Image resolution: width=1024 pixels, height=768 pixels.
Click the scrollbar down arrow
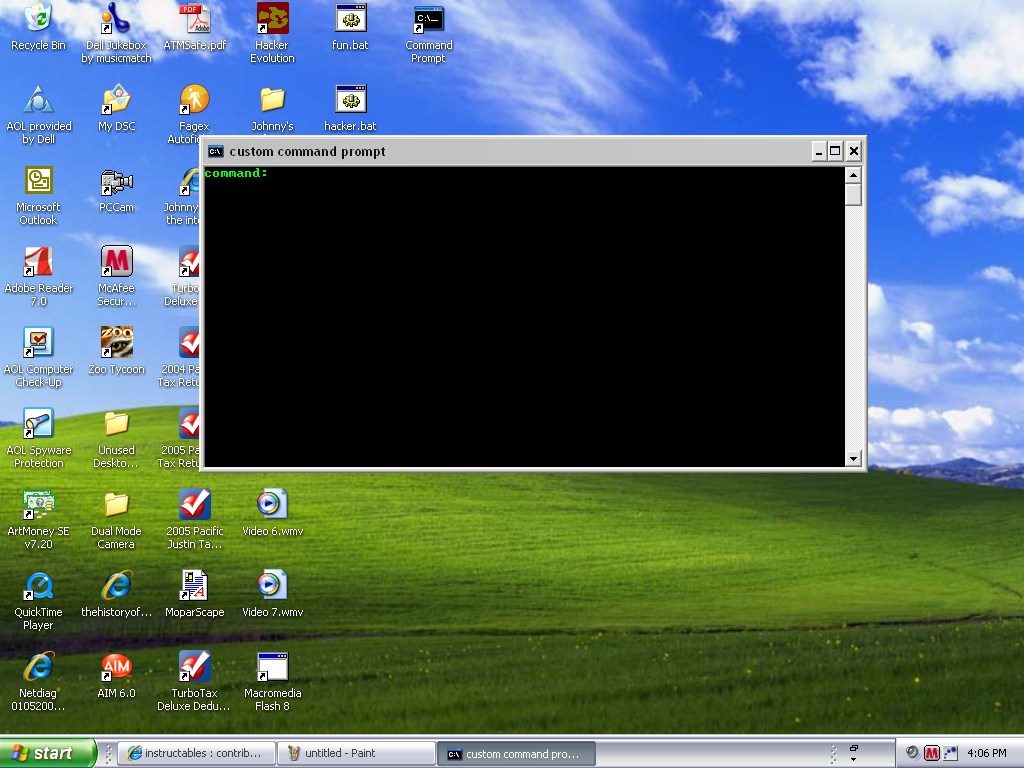pos(853,458)
